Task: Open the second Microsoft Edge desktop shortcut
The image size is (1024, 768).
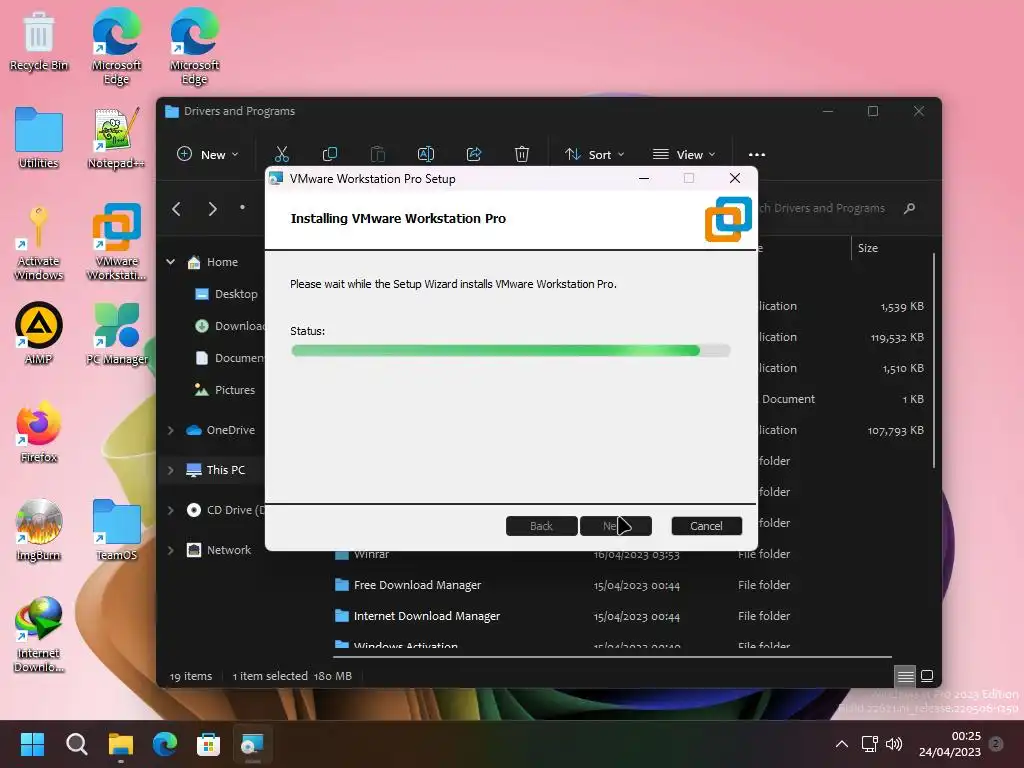Action: click(x=194, y=46)
